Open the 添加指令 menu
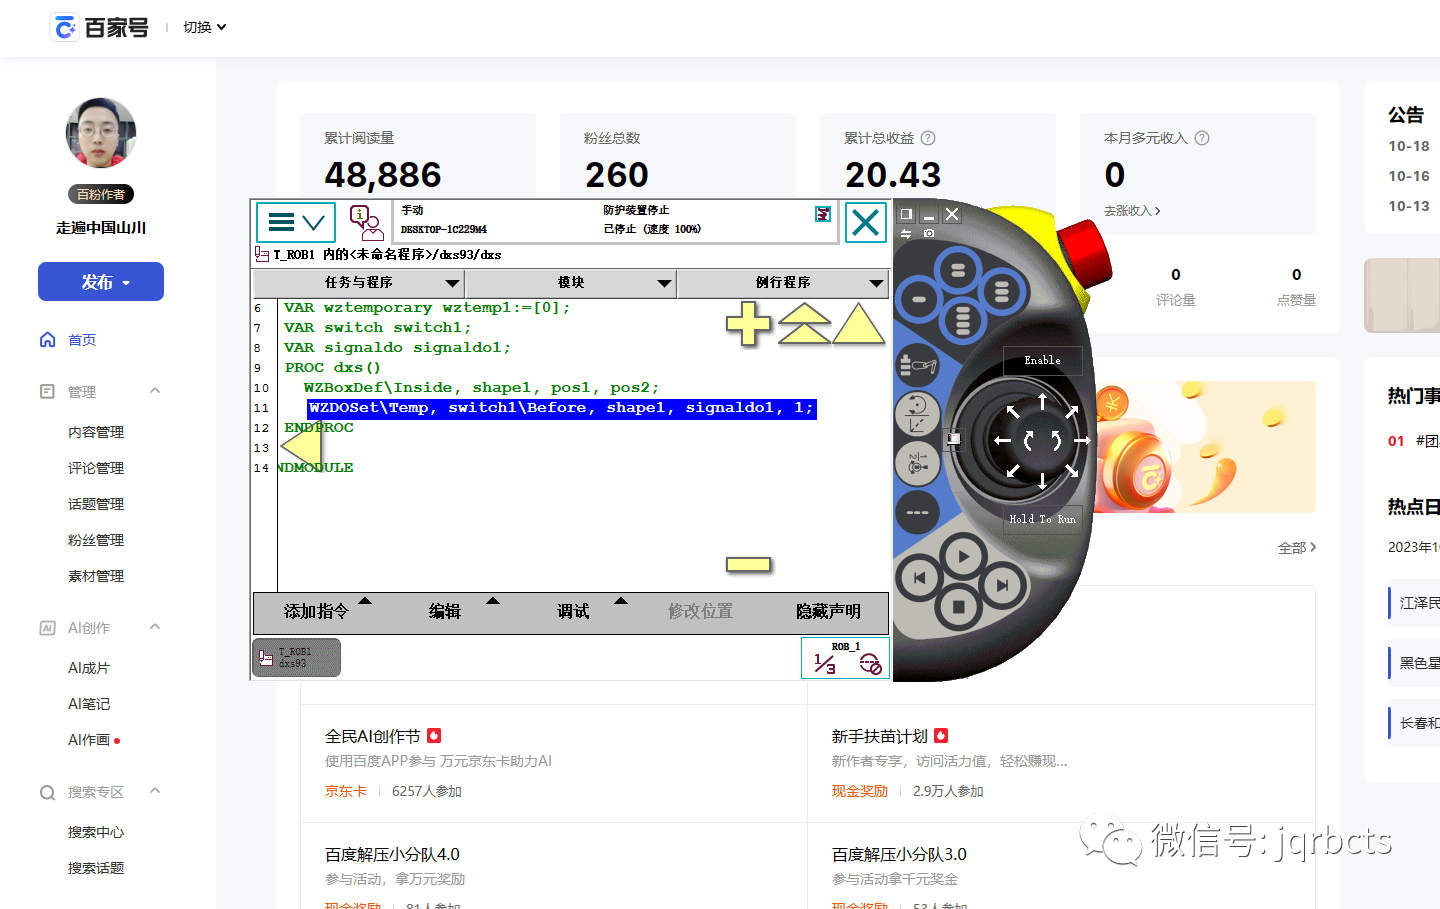The height and width of the screenshot is (909, 1440). [x=316, y=611]
